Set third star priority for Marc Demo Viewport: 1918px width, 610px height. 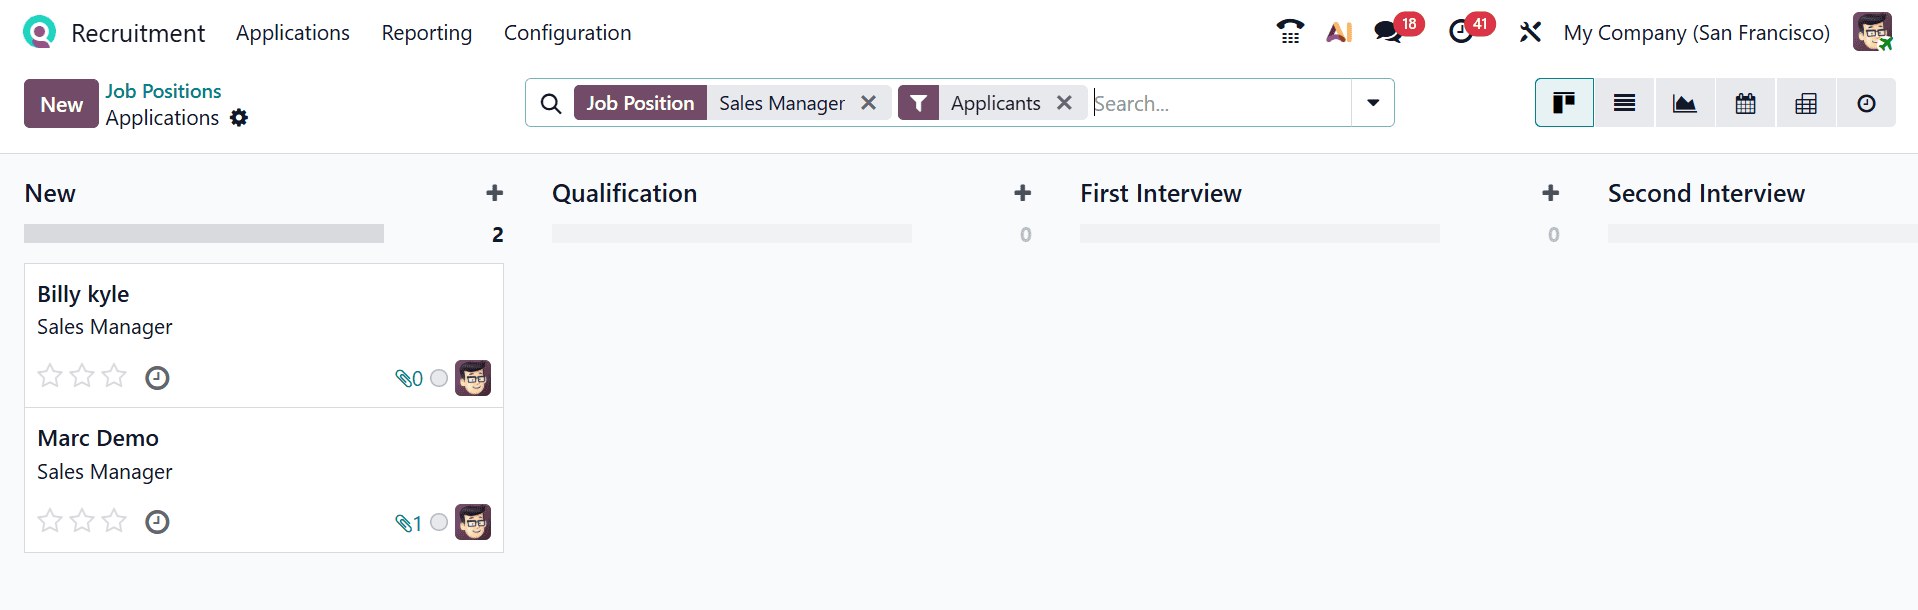(x=114, y=520)
